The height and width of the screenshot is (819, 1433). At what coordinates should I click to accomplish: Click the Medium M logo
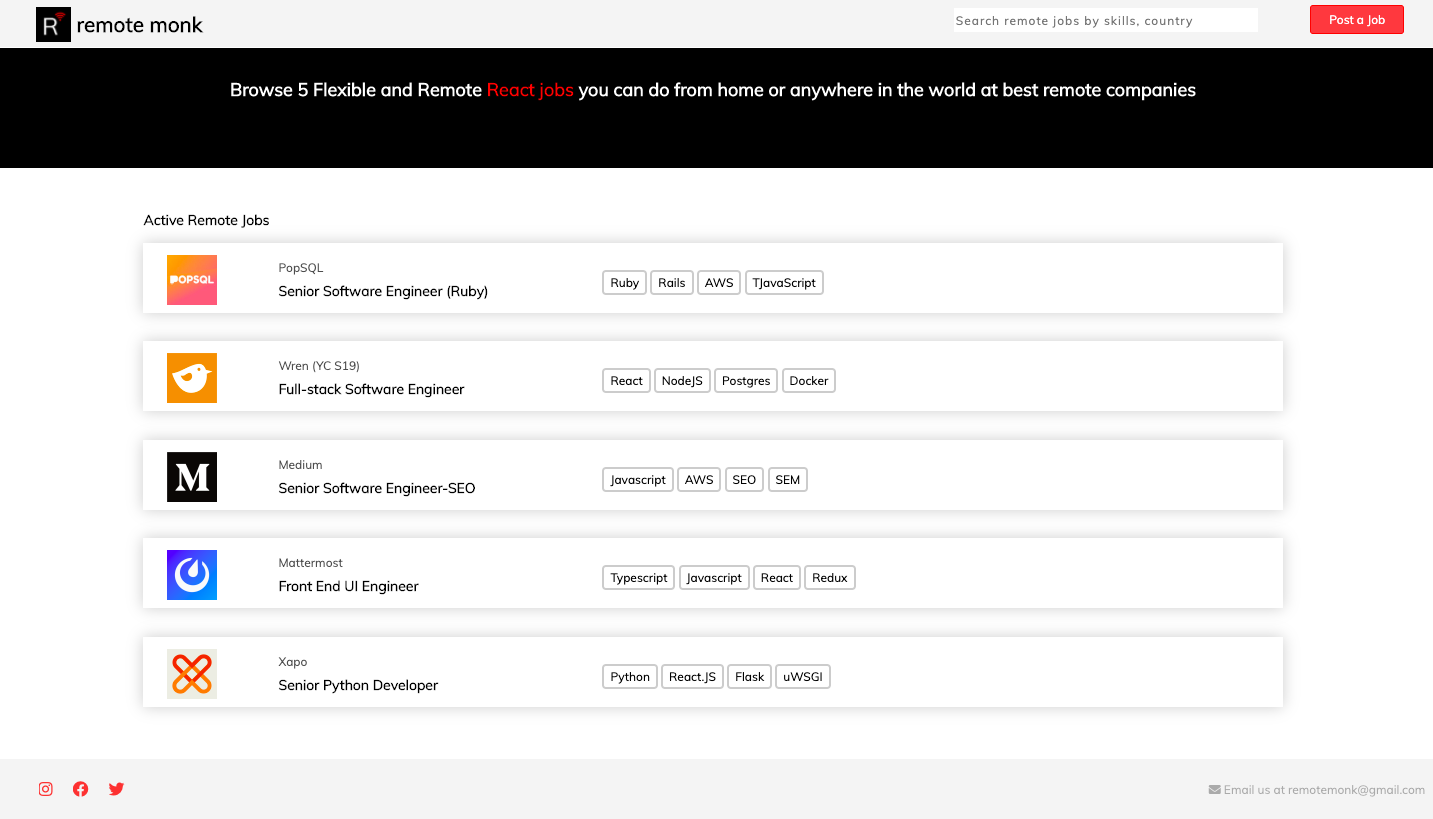pos(192,477)
